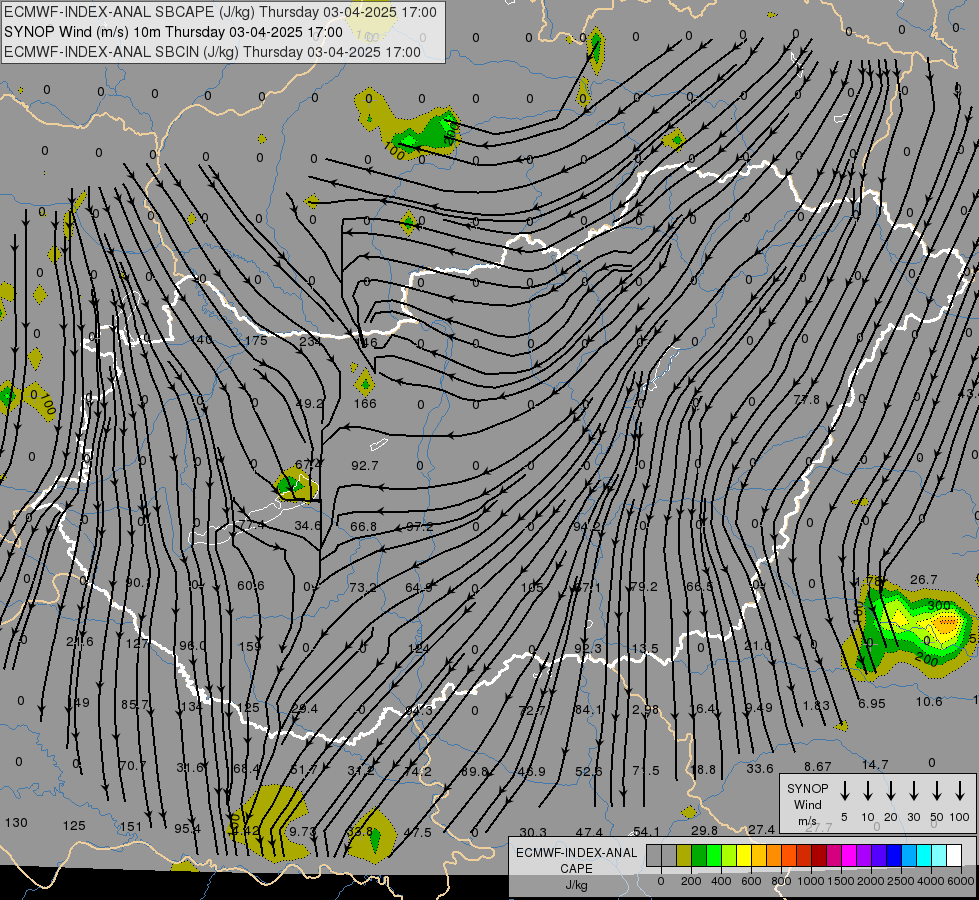979x900 pixels.
Task: Click the map value 29.8
Action: (704, 831)
